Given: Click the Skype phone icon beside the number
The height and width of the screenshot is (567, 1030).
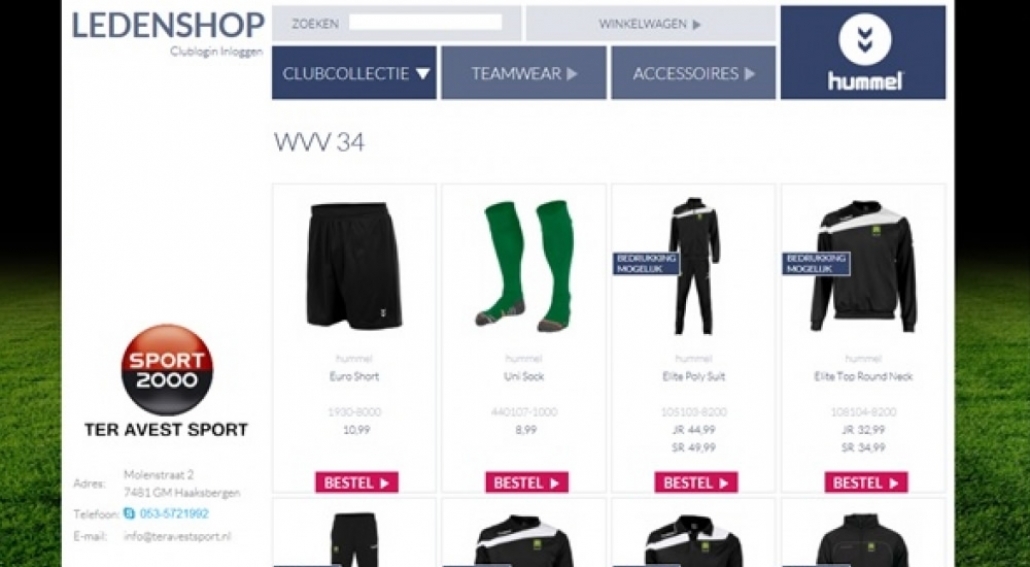Looking at the screenshot, I should [129, 514].
